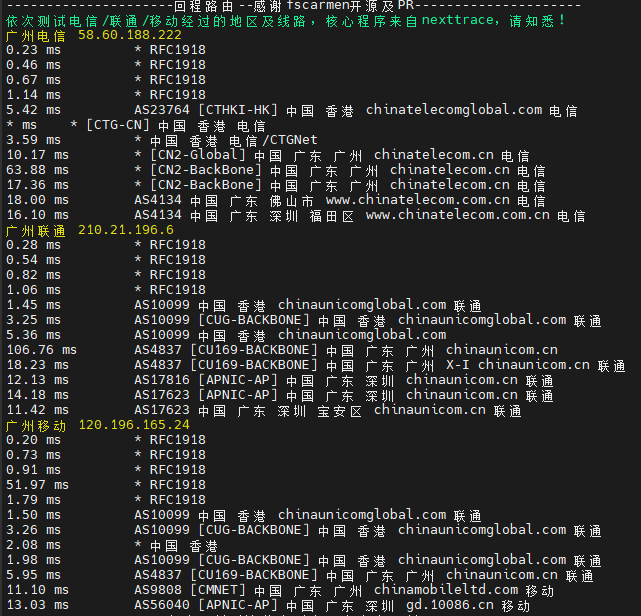Click gd.10086.cn domain text
This screenshot has width=641, height=616.
(450, 605)
